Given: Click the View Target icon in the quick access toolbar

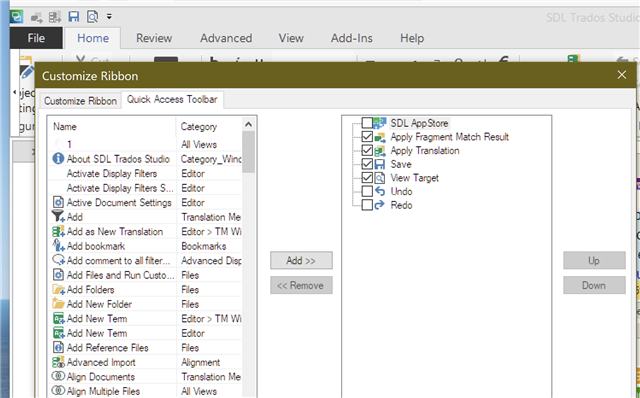Looking at the screenshot, I should click(x=93, y=17).
